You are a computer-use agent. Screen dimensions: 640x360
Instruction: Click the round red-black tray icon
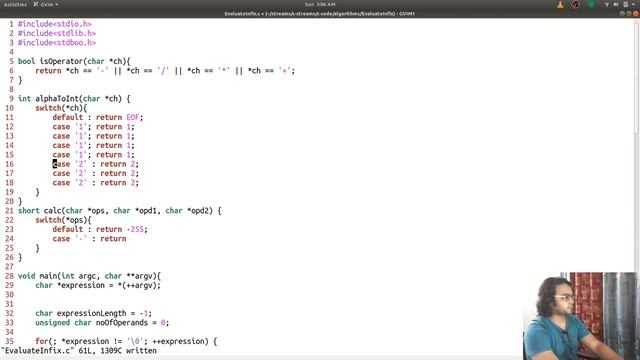pos(576,4)
